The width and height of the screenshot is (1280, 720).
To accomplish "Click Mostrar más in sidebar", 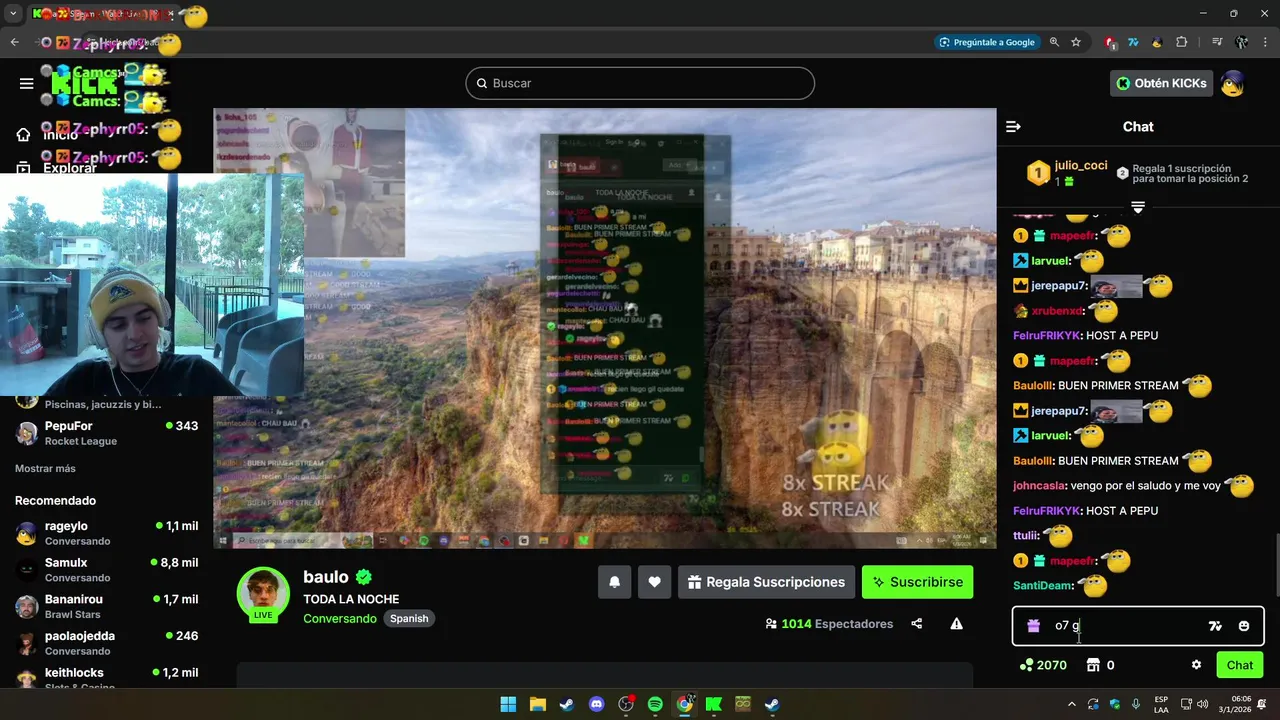I will (x=45, y=468).
